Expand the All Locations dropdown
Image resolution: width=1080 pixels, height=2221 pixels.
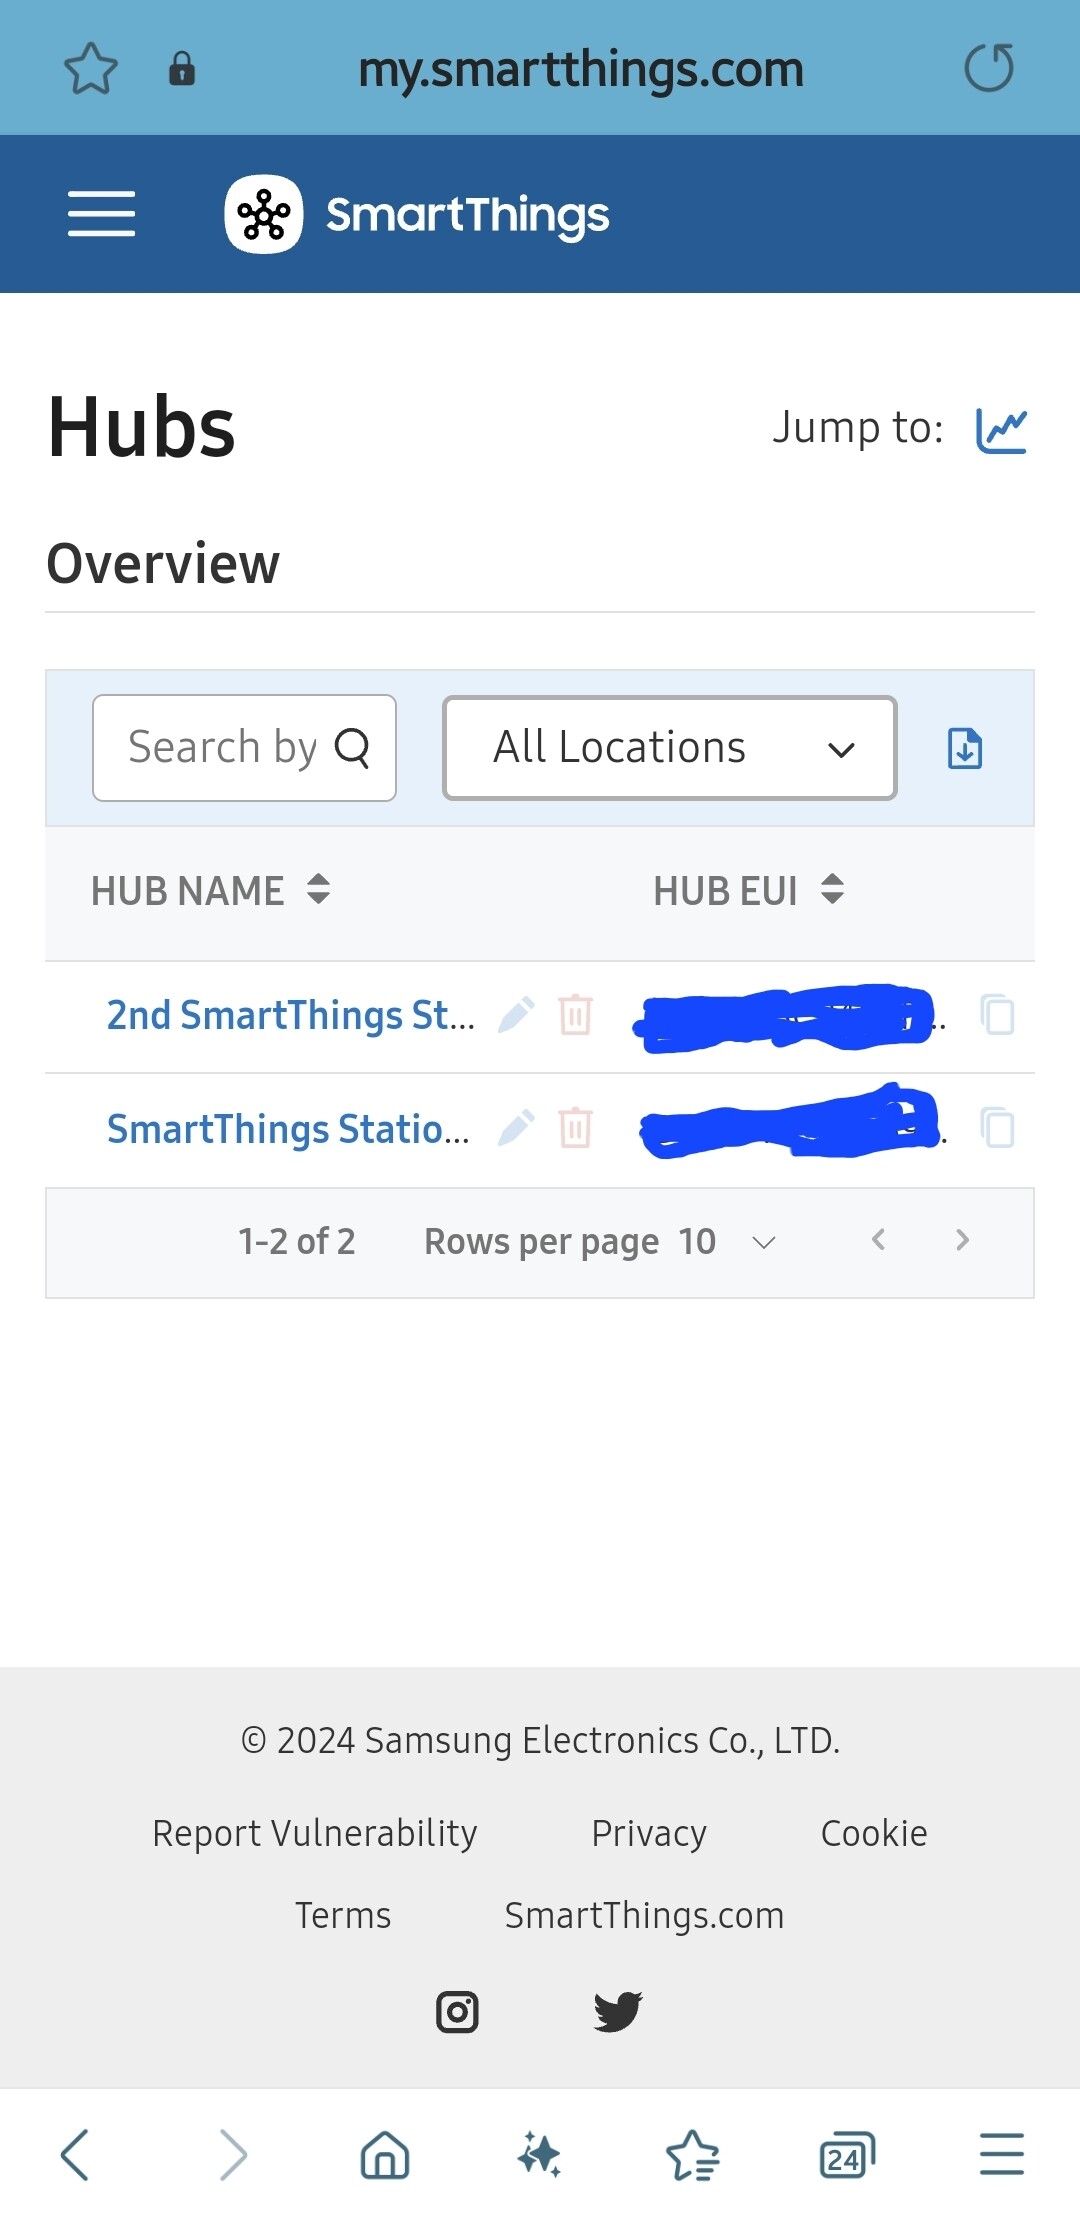coord(670,748)
